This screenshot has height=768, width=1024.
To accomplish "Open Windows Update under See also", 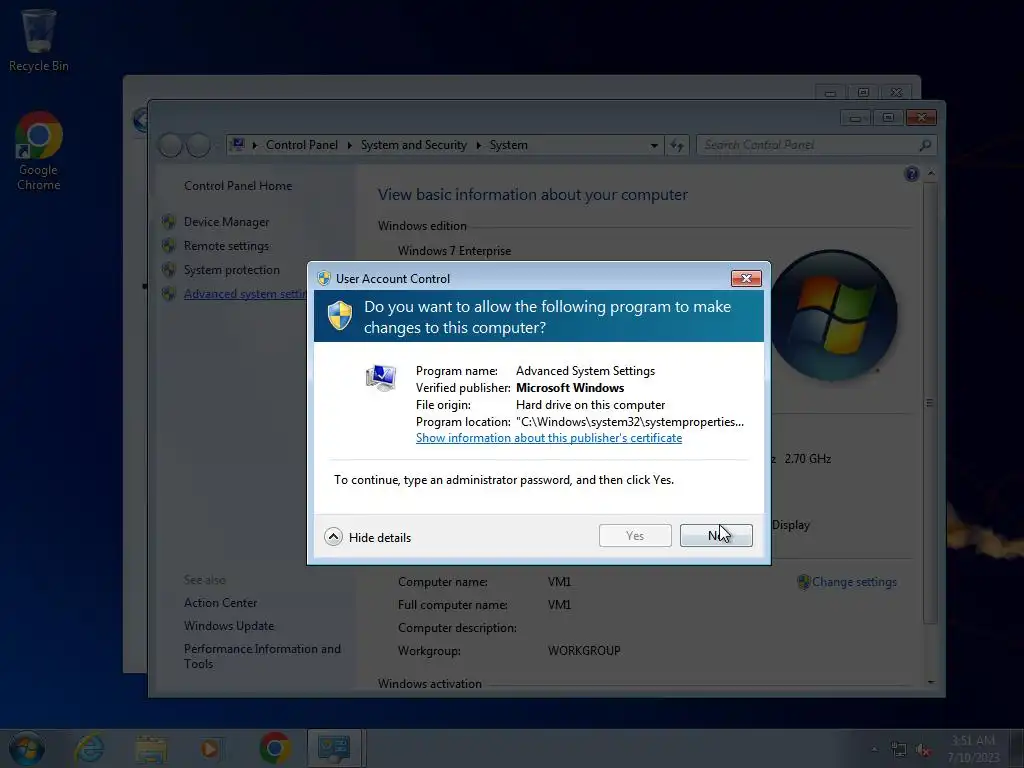I will click(229, 626).
